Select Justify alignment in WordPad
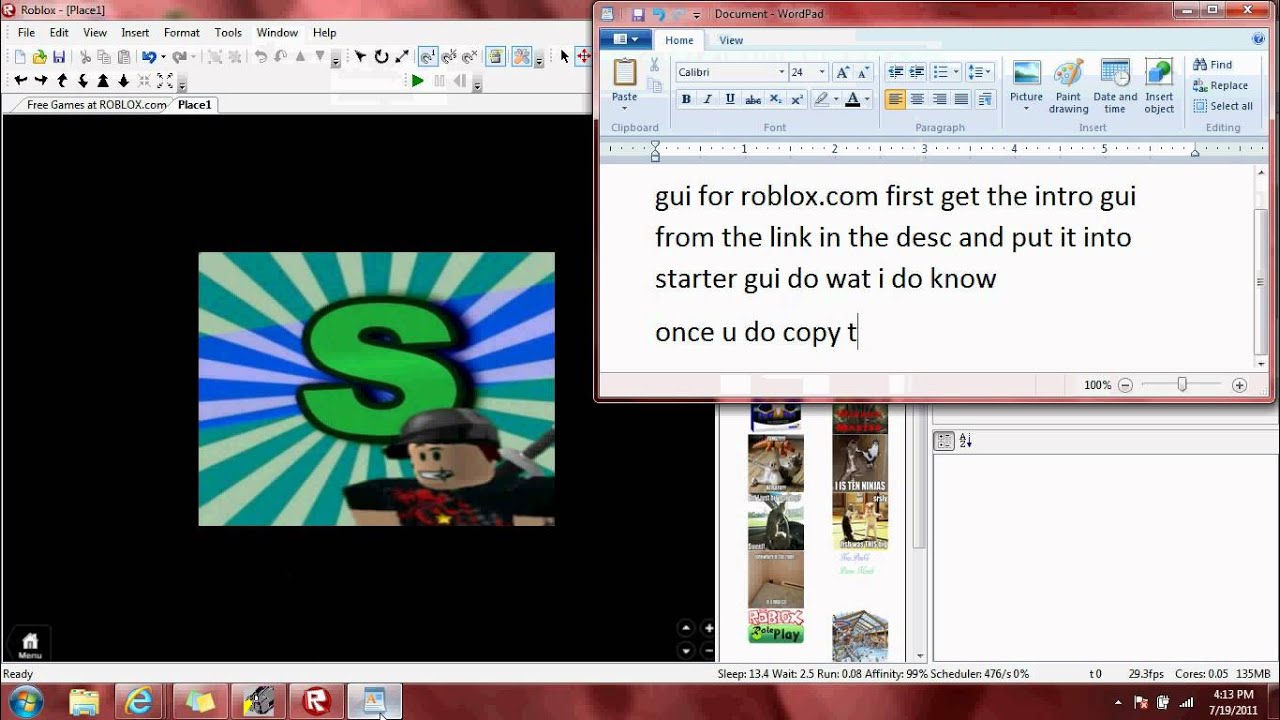Viewport: 1280px width, 720px height. click(x=962, y=99)
